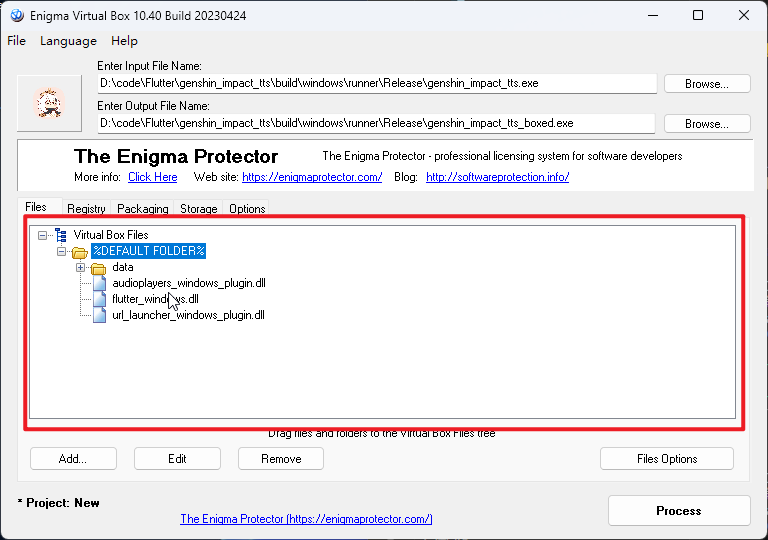
Task: Expand the data folder node
Action: tap(80, 267)
